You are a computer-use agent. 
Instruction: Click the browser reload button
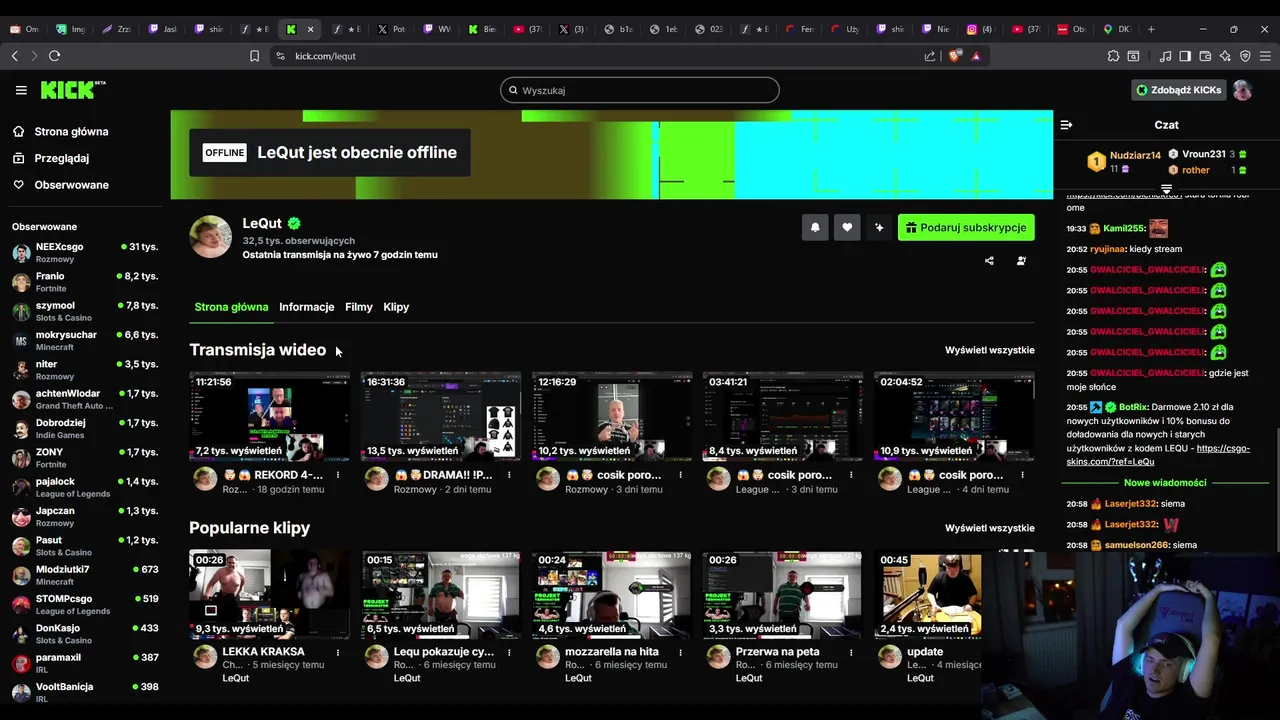click(x=54, y=56)
